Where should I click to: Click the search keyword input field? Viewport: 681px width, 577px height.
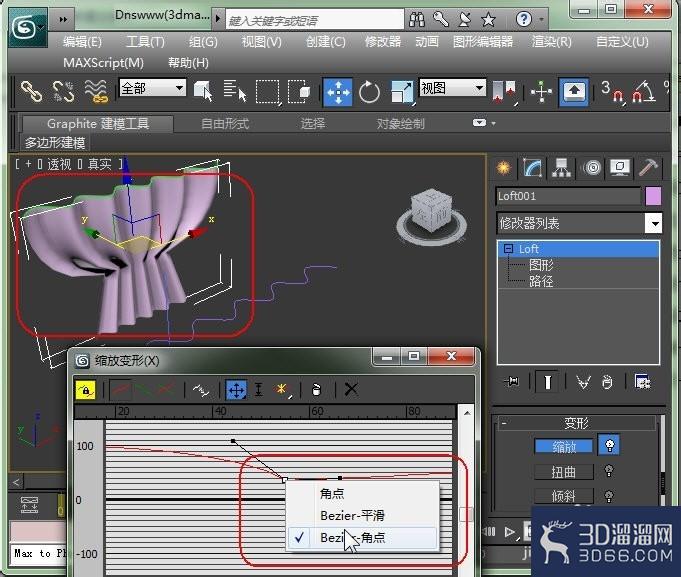click(315, 20)
